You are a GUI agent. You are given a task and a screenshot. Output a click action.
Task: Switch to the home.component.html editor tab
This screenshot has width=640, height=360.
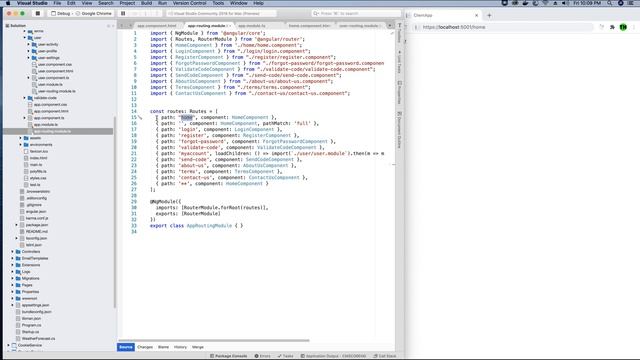tap(309, 26)
